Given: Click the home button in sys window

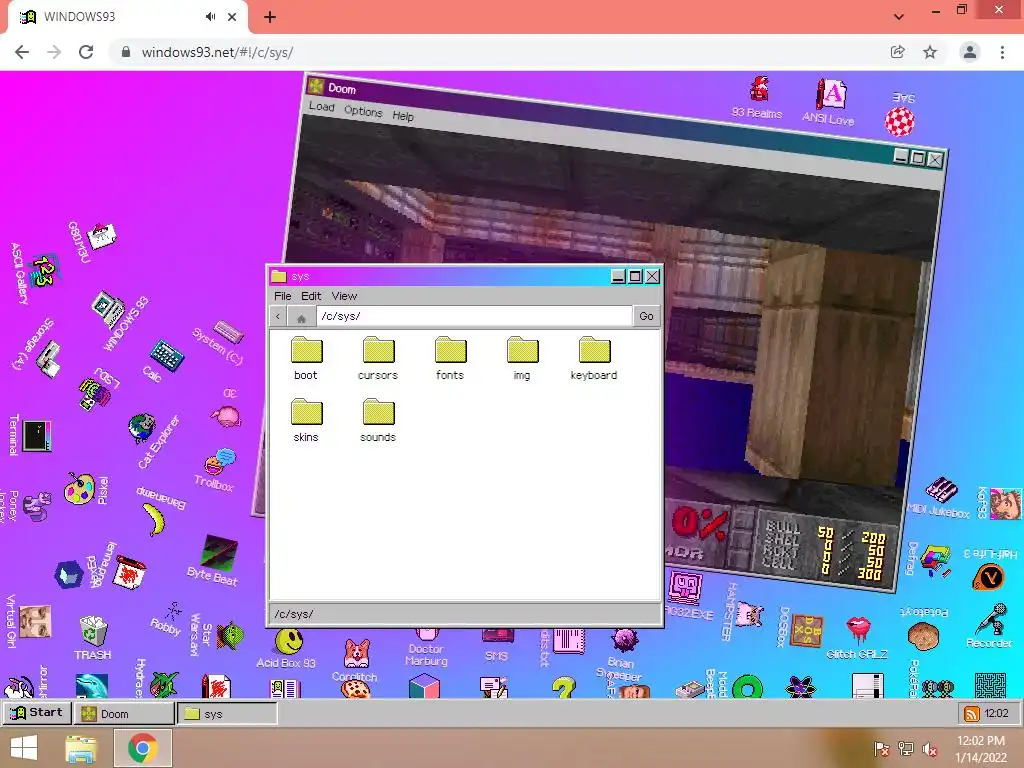Looking at the screenshot, I should (x=301, y=317).
